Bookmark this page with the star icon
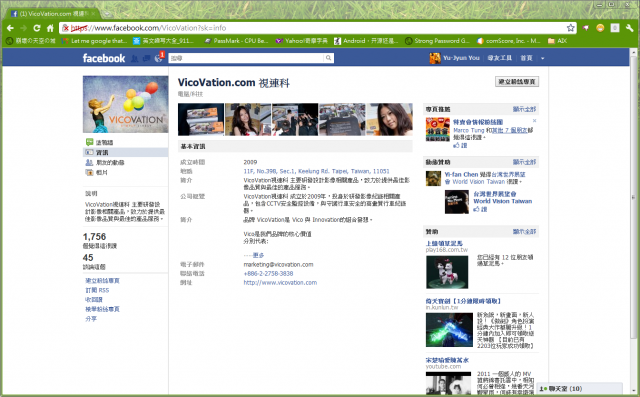The image size is (640, 397). [570, 28]
